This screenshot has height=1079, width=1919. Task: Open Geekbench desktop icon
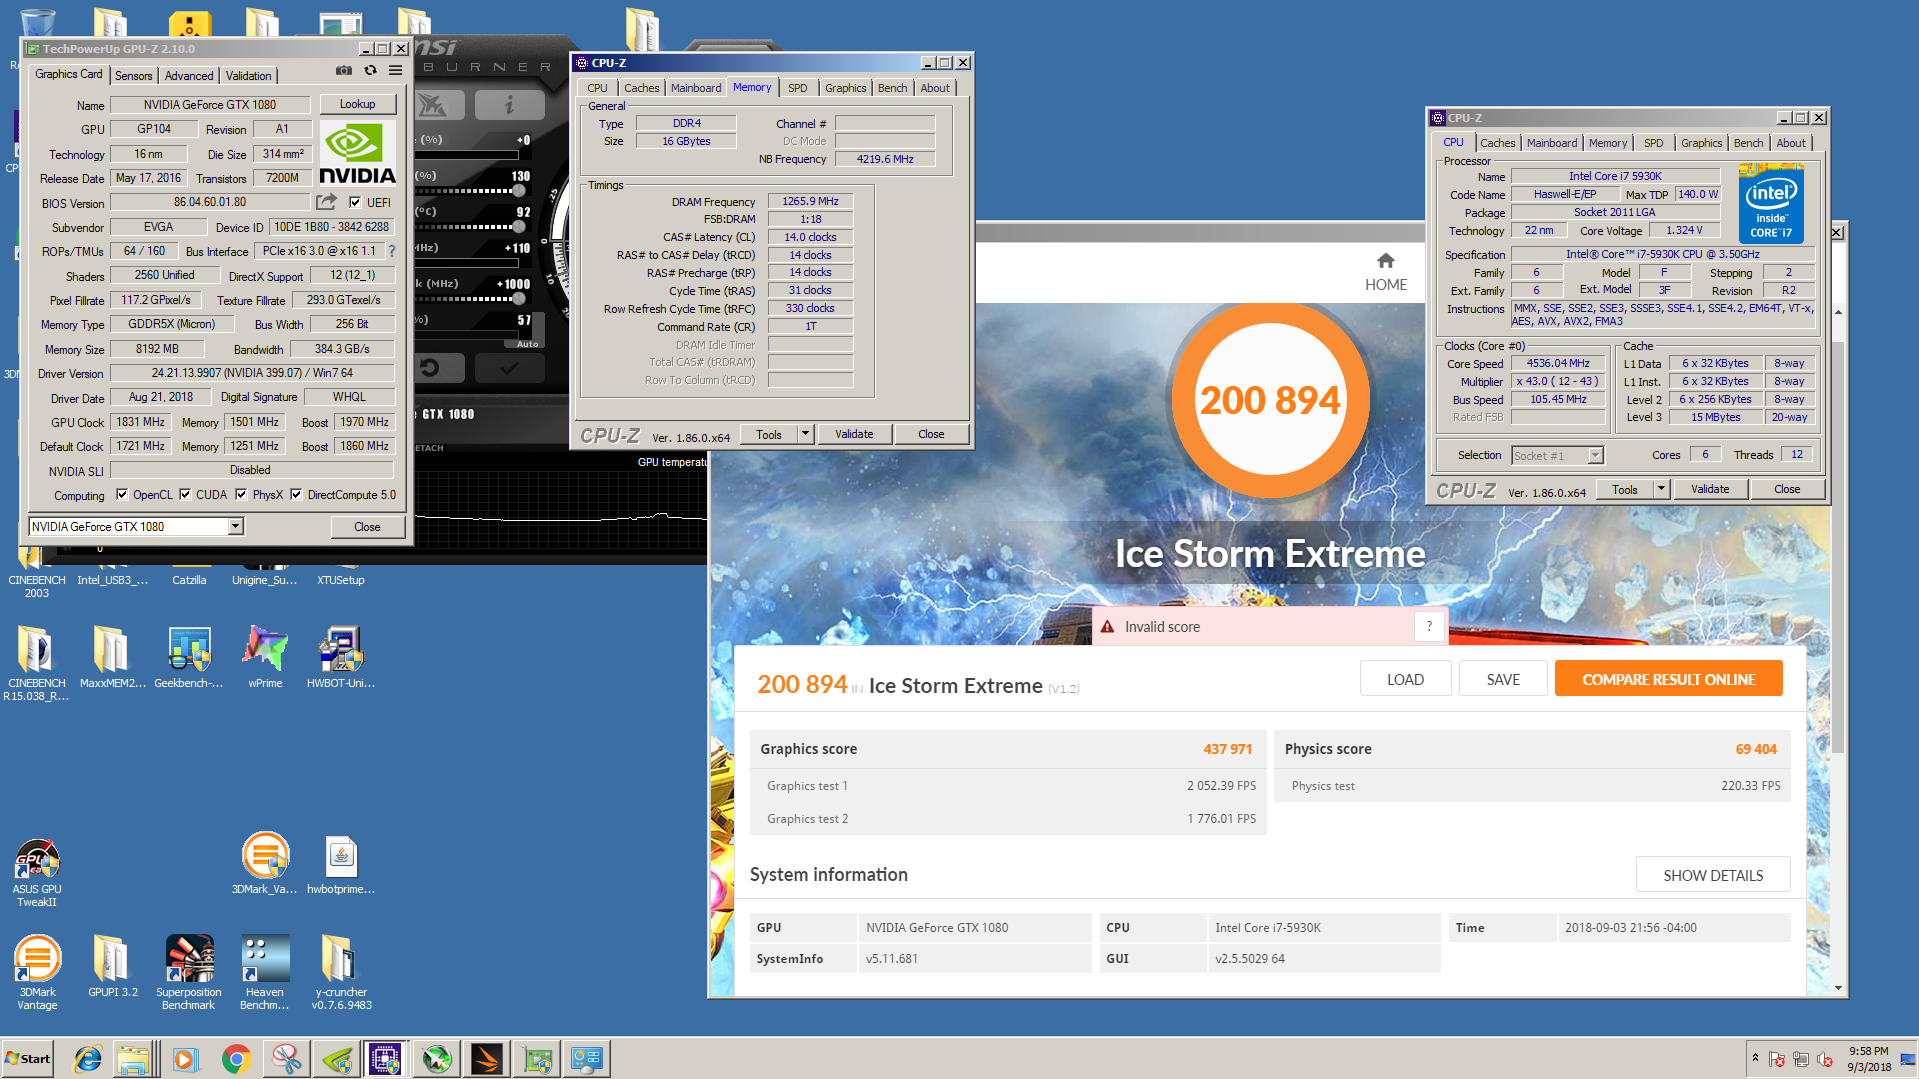click(189, 657)
